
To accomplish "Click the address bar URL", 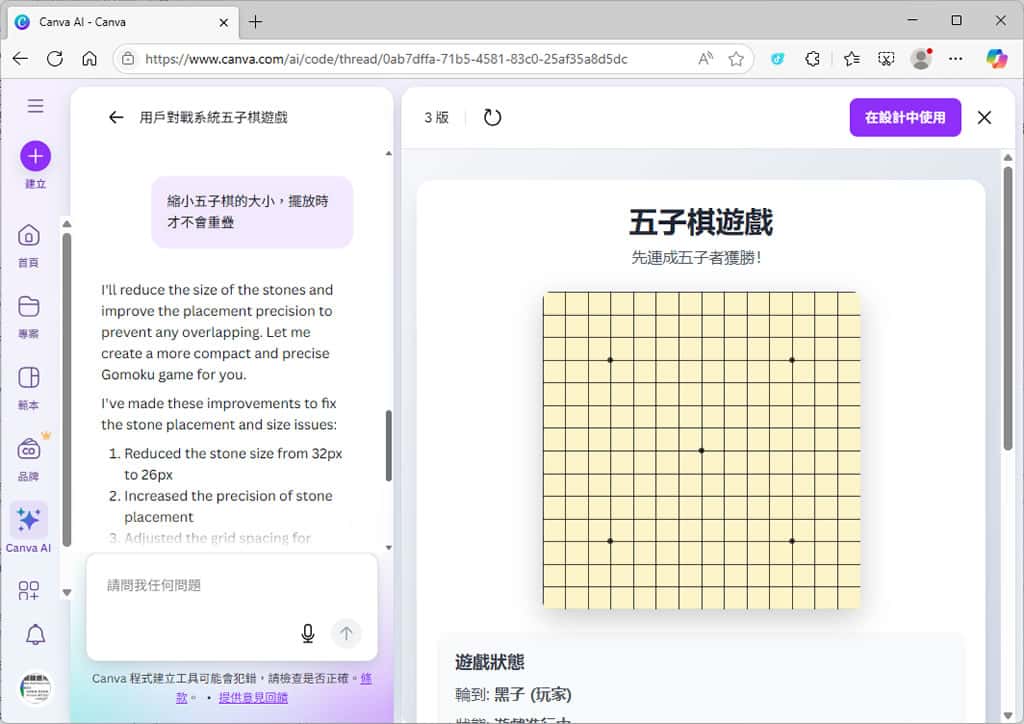I will coord(386,59).
